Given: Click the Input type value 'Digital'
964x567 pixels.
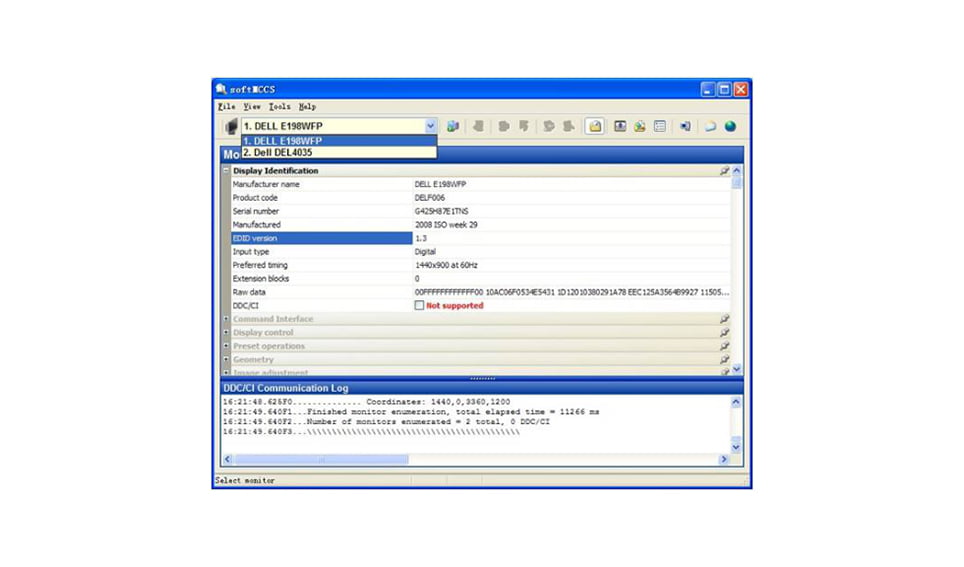Looking at the screenshot, I should [x=425, y=252].
